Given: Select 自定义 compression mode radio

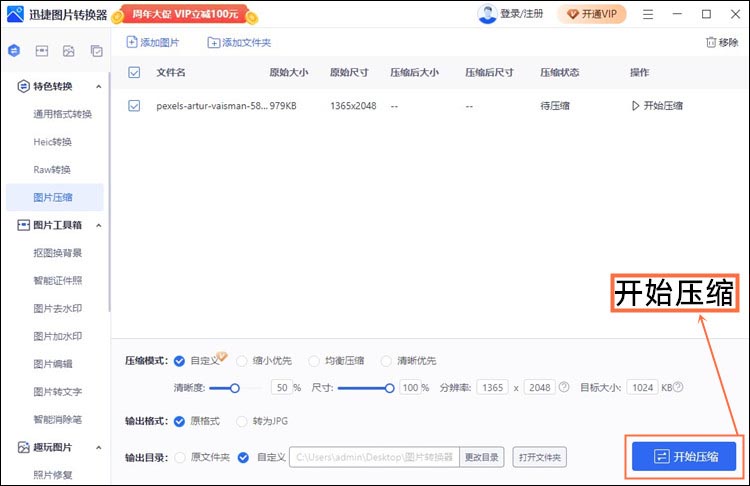Looking at the screenshot, I should [179, 361].
